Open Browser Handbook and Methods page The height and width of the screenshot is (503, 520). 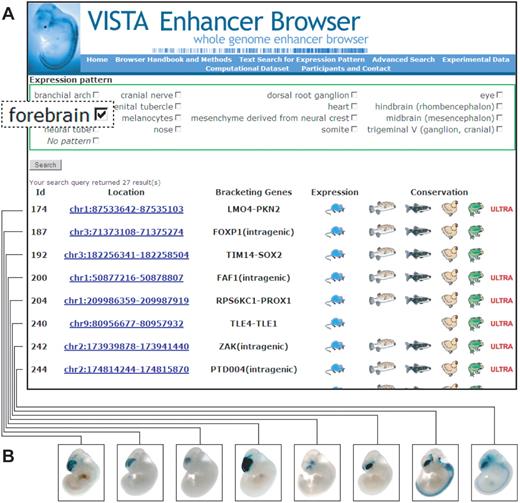173,60
